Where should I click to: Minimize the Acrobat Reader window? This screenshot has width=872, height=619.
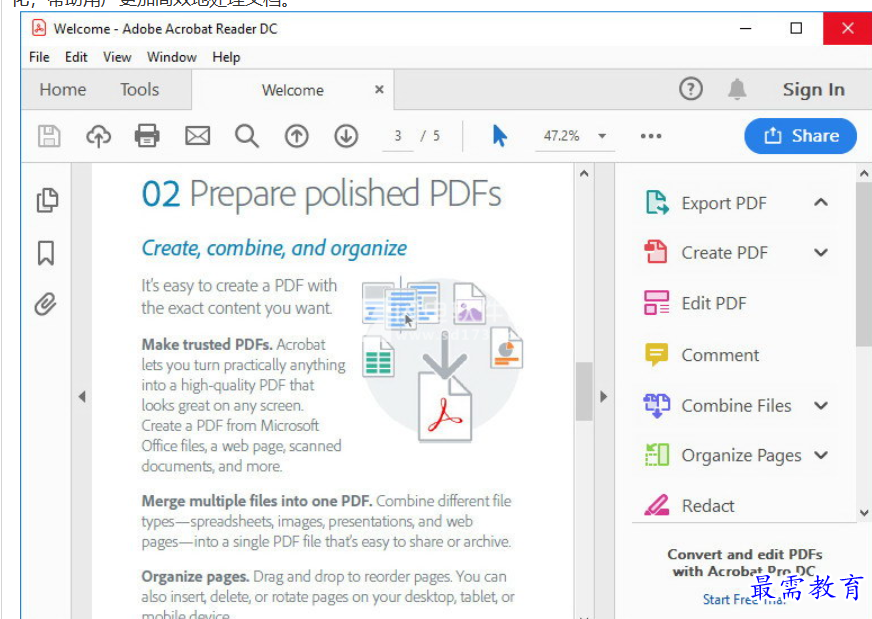pos(746,28)
